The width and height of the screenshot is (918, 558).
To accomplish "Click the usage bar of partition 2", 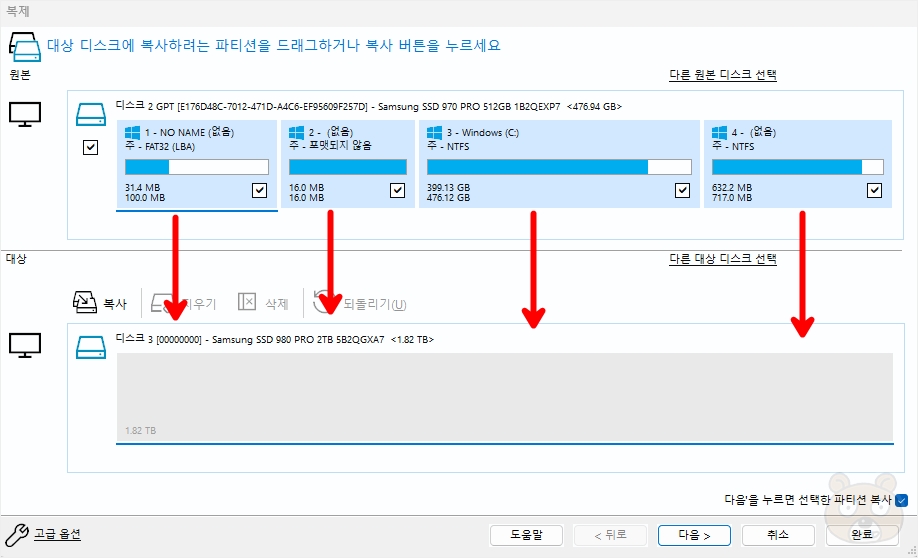I will click(348, 167).
